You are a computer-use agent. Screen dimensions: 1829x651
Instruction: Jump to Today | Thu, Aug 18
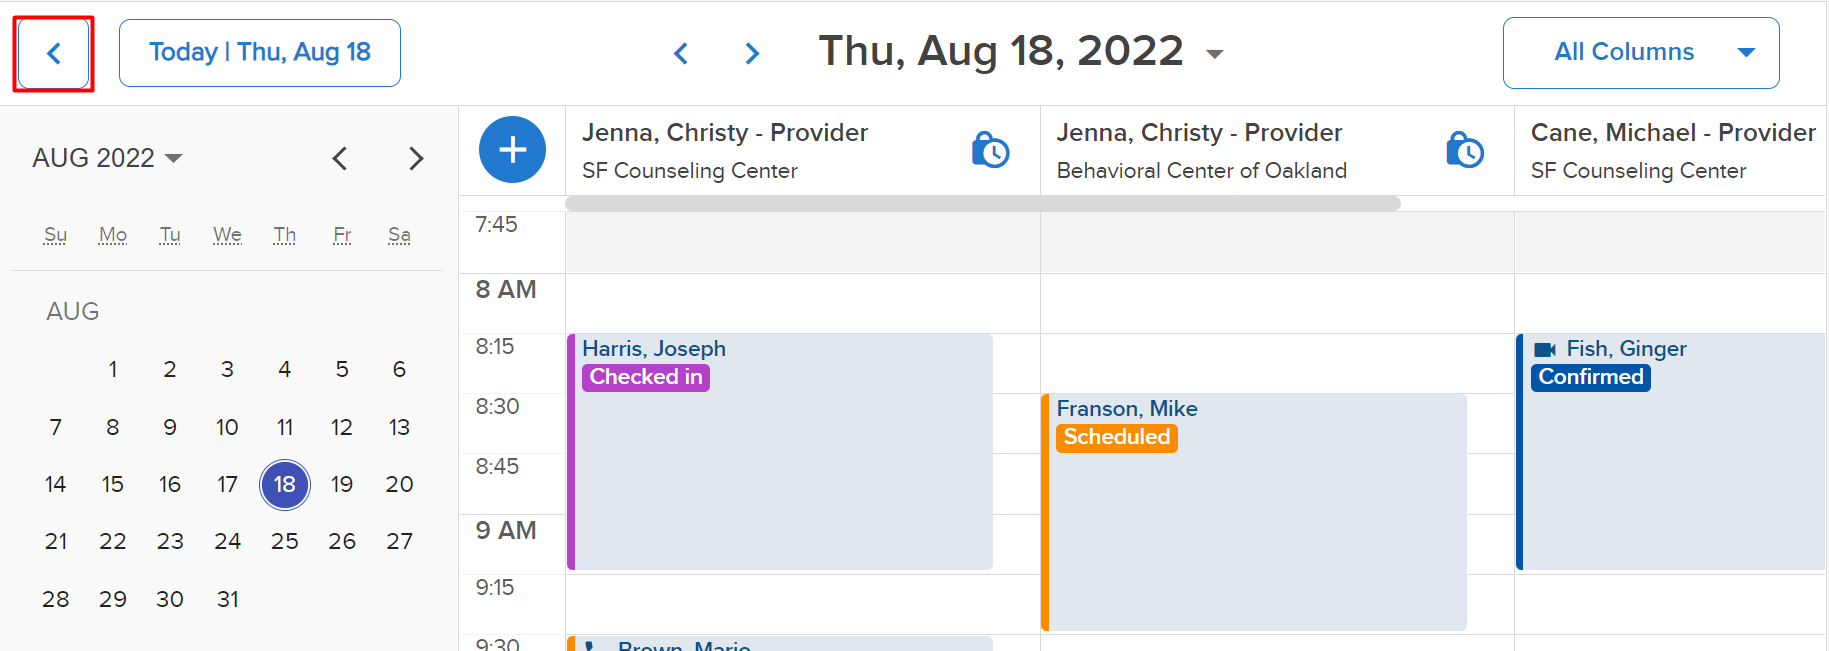[x=260, y=53]
